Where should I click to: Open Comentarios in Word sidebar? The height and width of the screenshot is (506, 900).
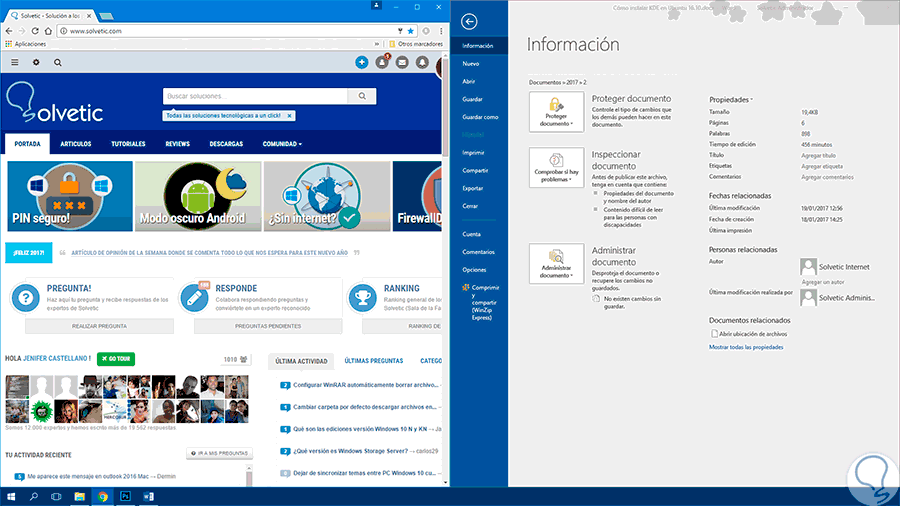click(x=479, y=252)
